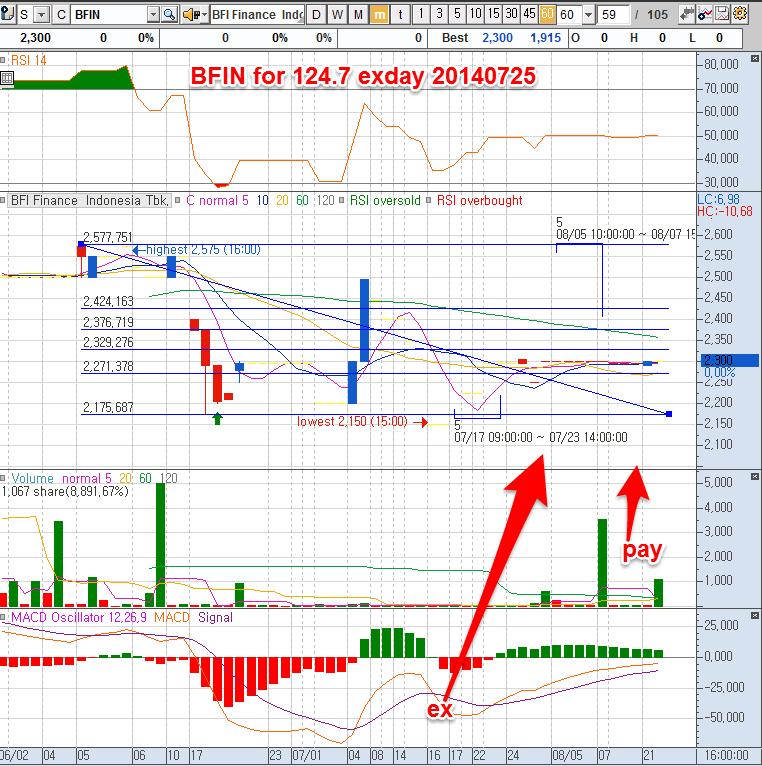The height and width of the screenshot is (766, 762).
Task: Click the bar count field showing 59
Action: tap(614, 15)
